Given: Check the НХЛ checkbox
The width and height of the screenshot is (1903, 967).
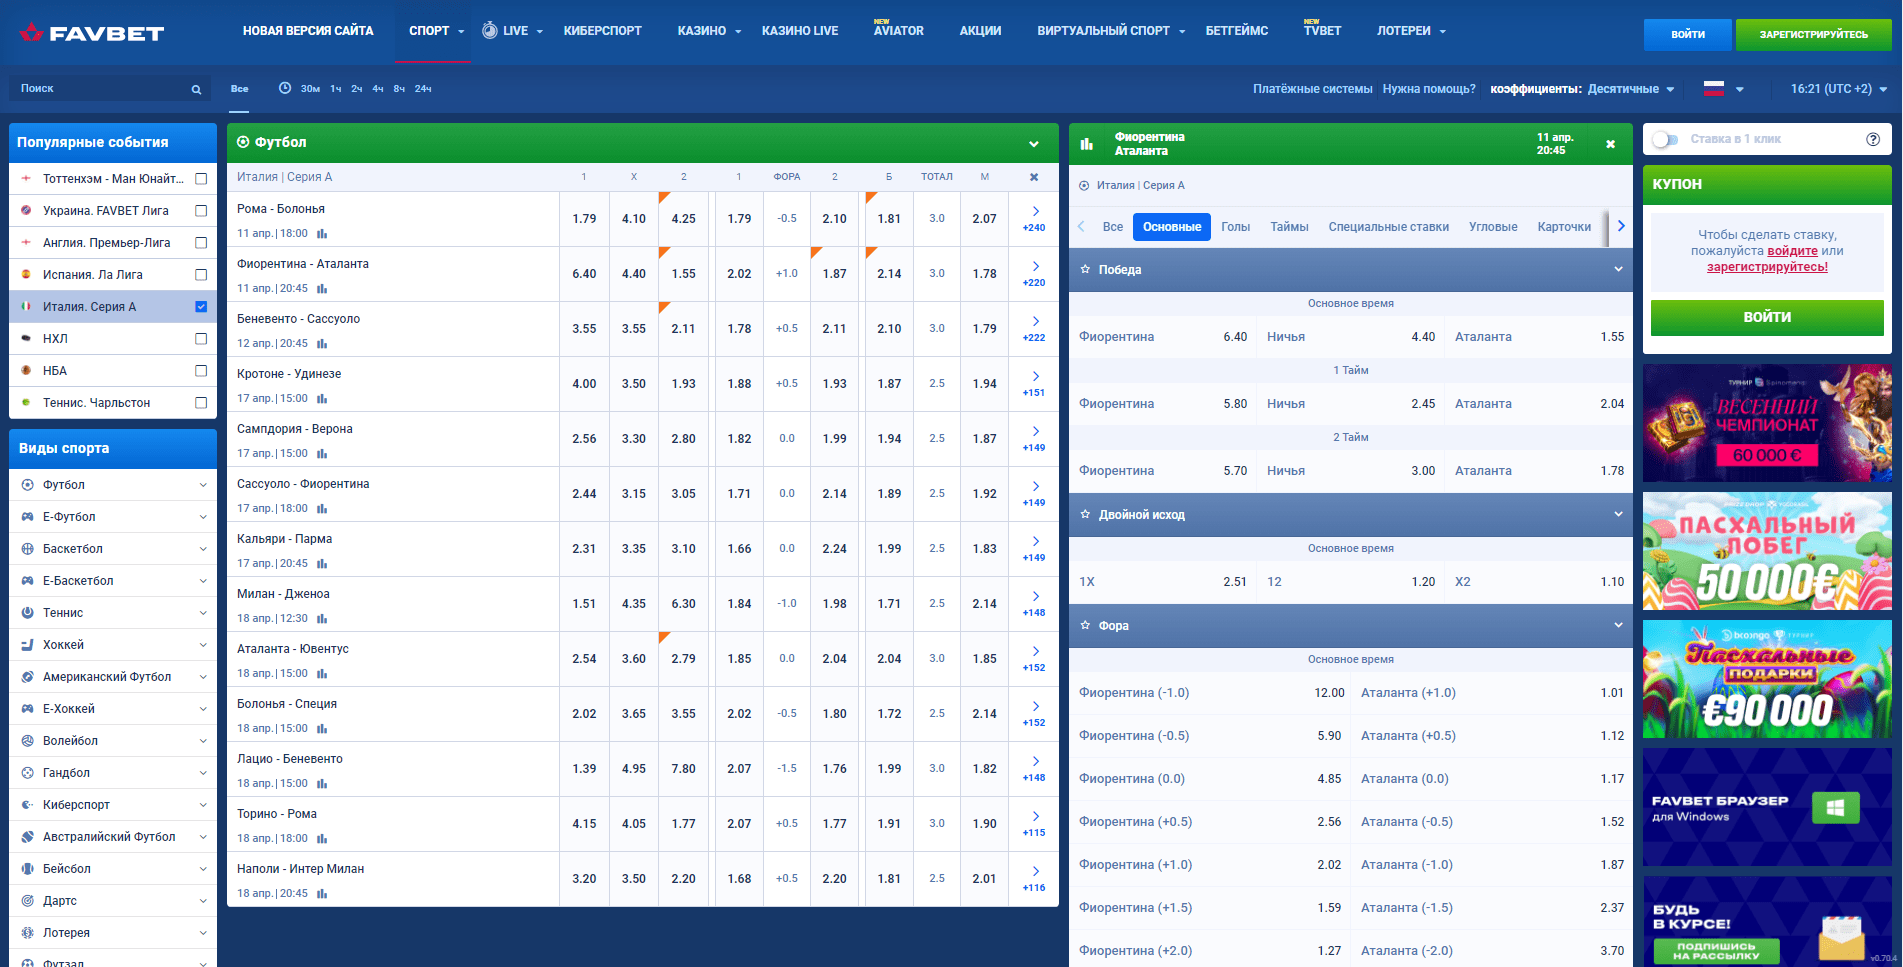Looking at the screenshot, I should pyautogui.click(x=201, y=339).
